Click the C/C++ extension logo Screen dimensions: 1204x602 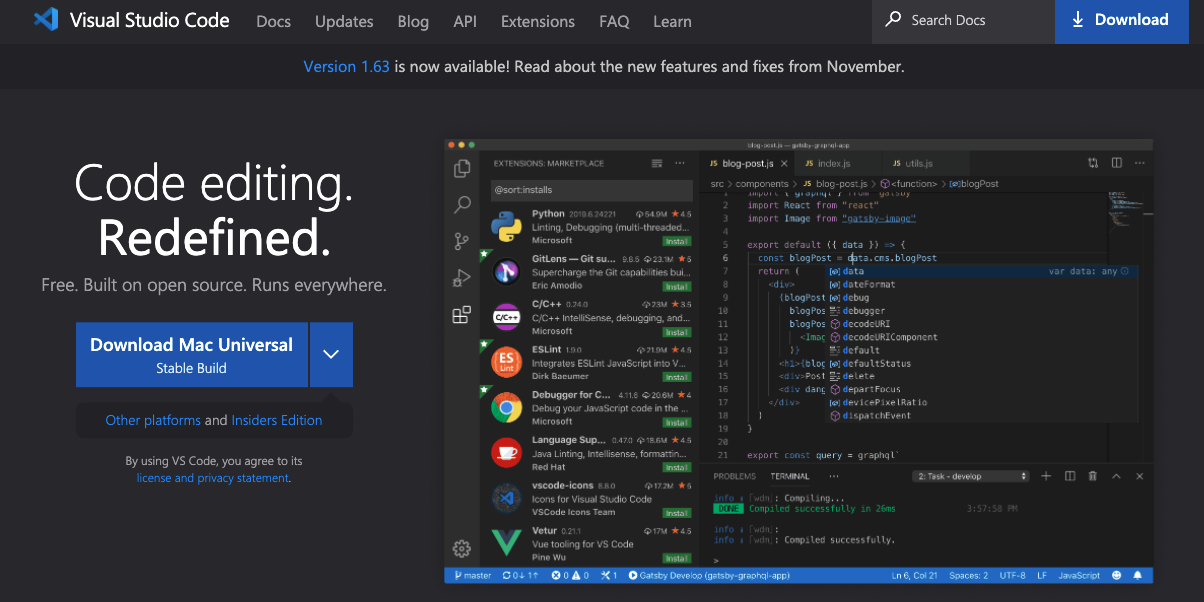click(x=507, y=317)
